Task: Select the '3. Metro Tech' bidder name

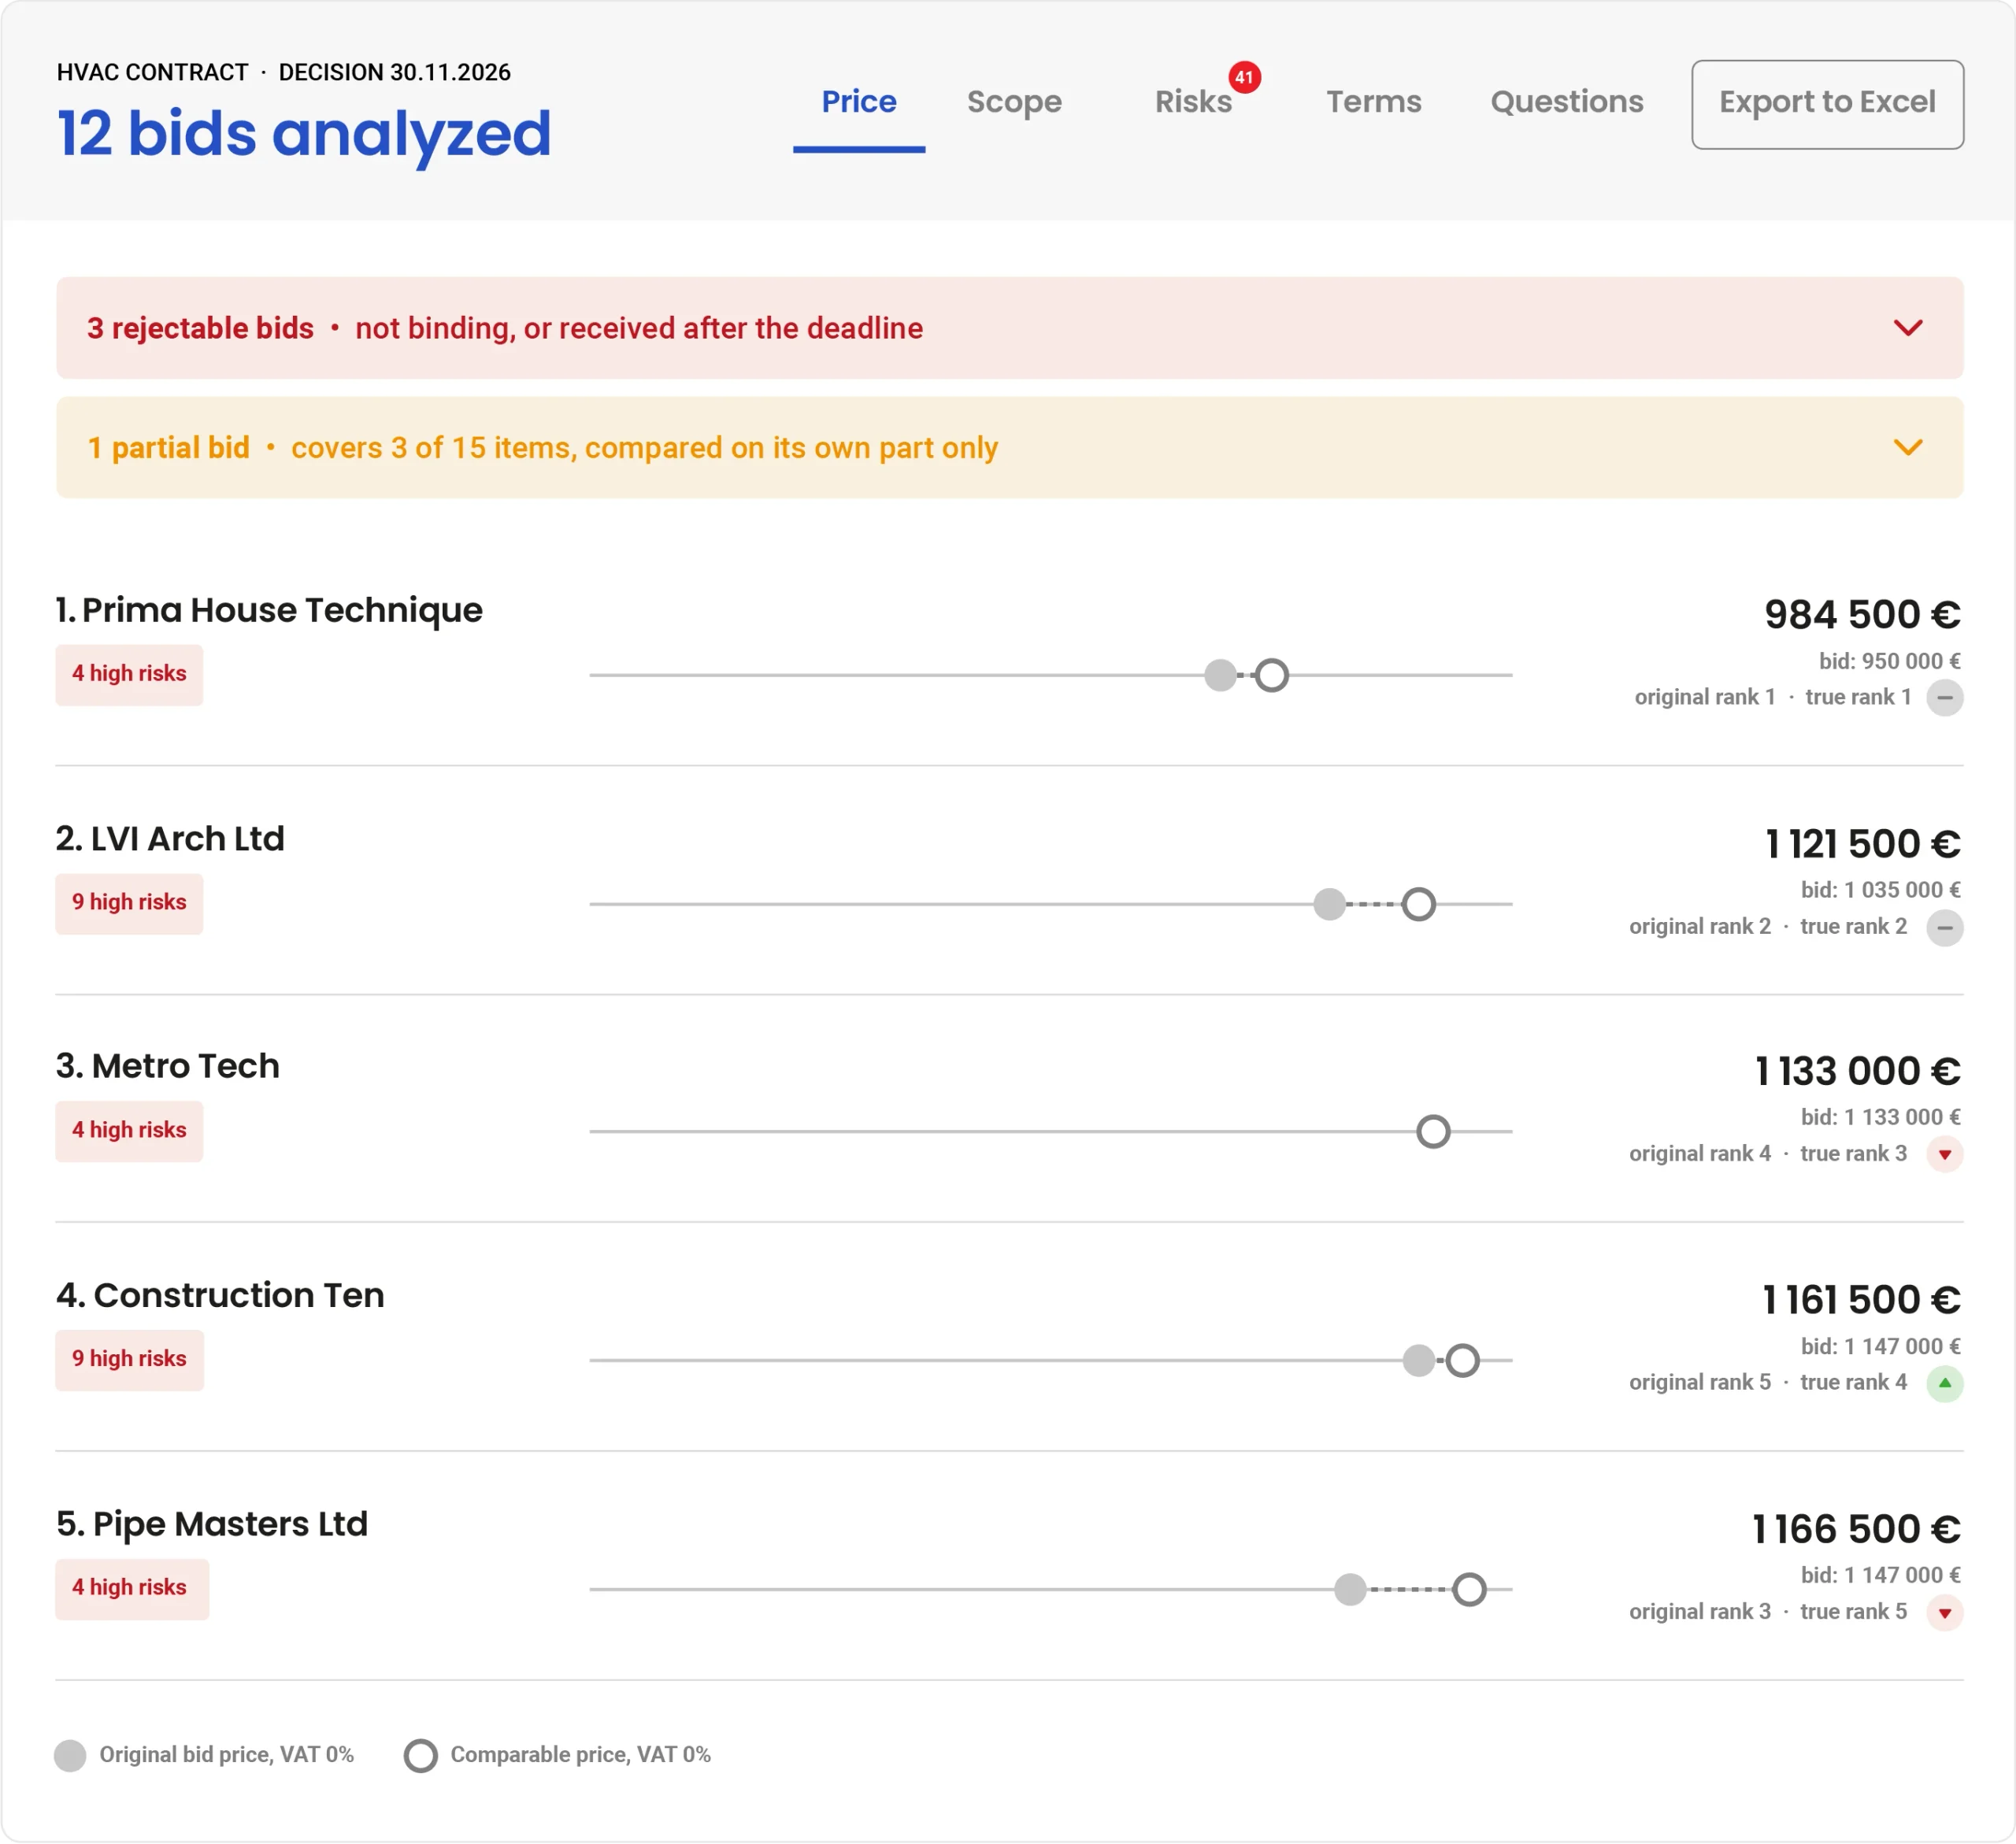Action: 168,1066
